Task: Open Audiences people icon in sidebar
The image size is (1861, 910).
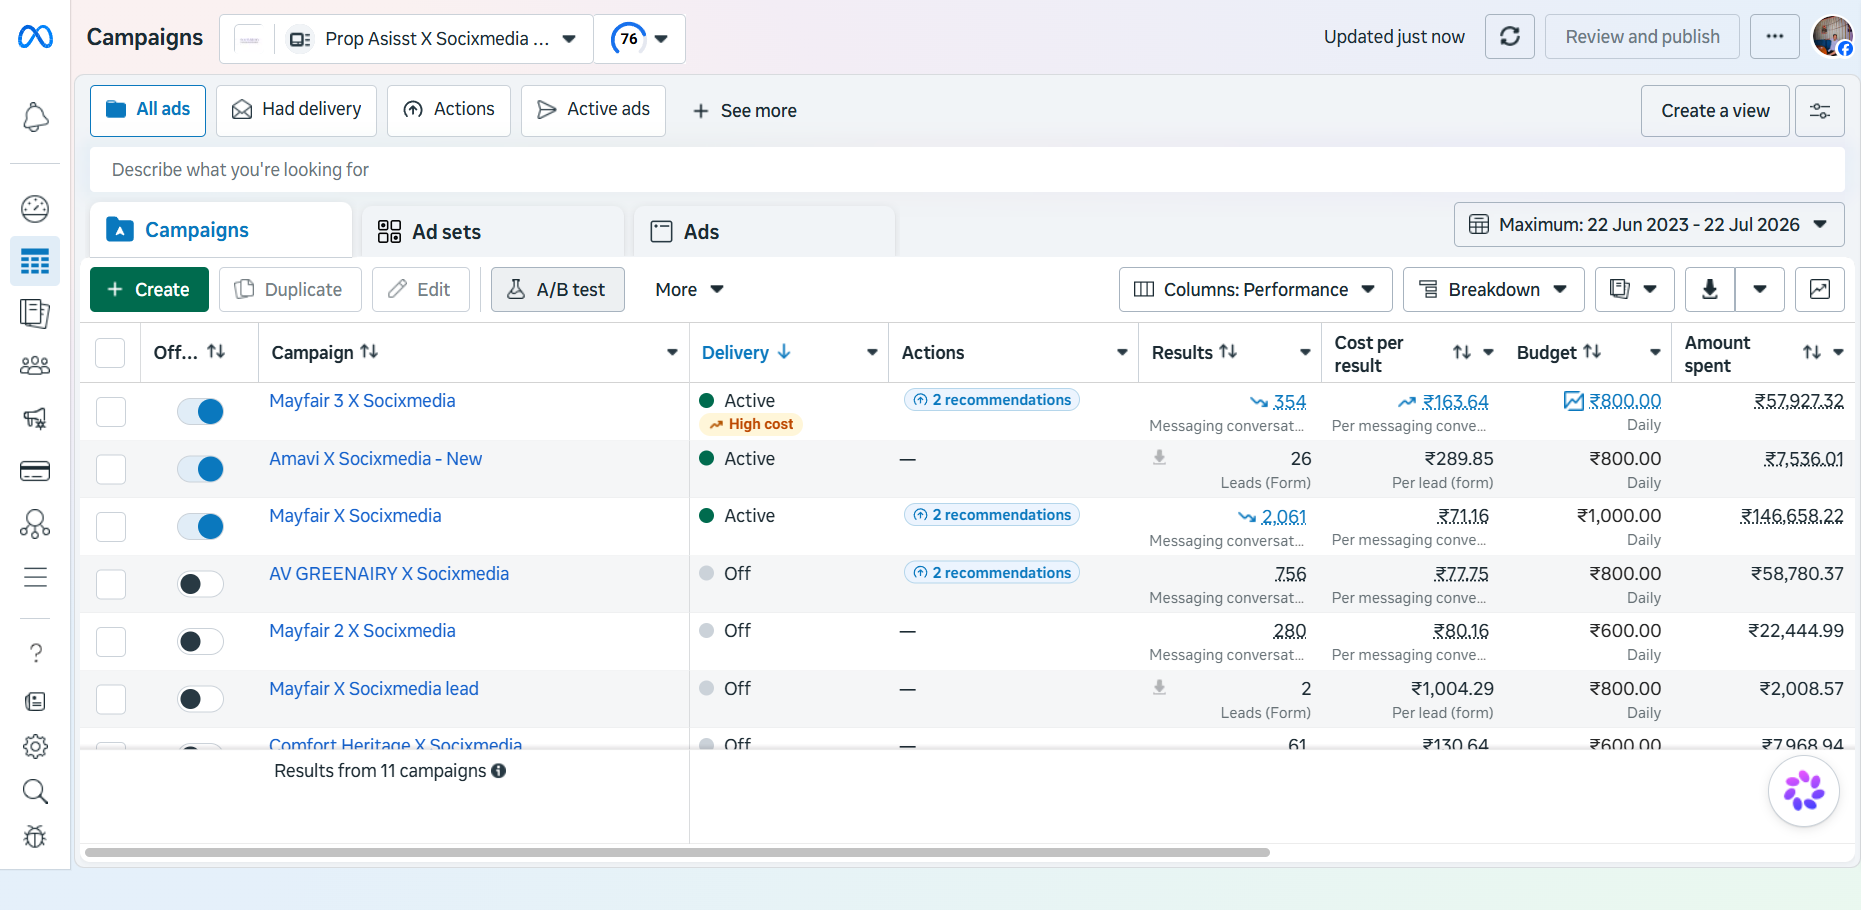Action: click(35, 366)
